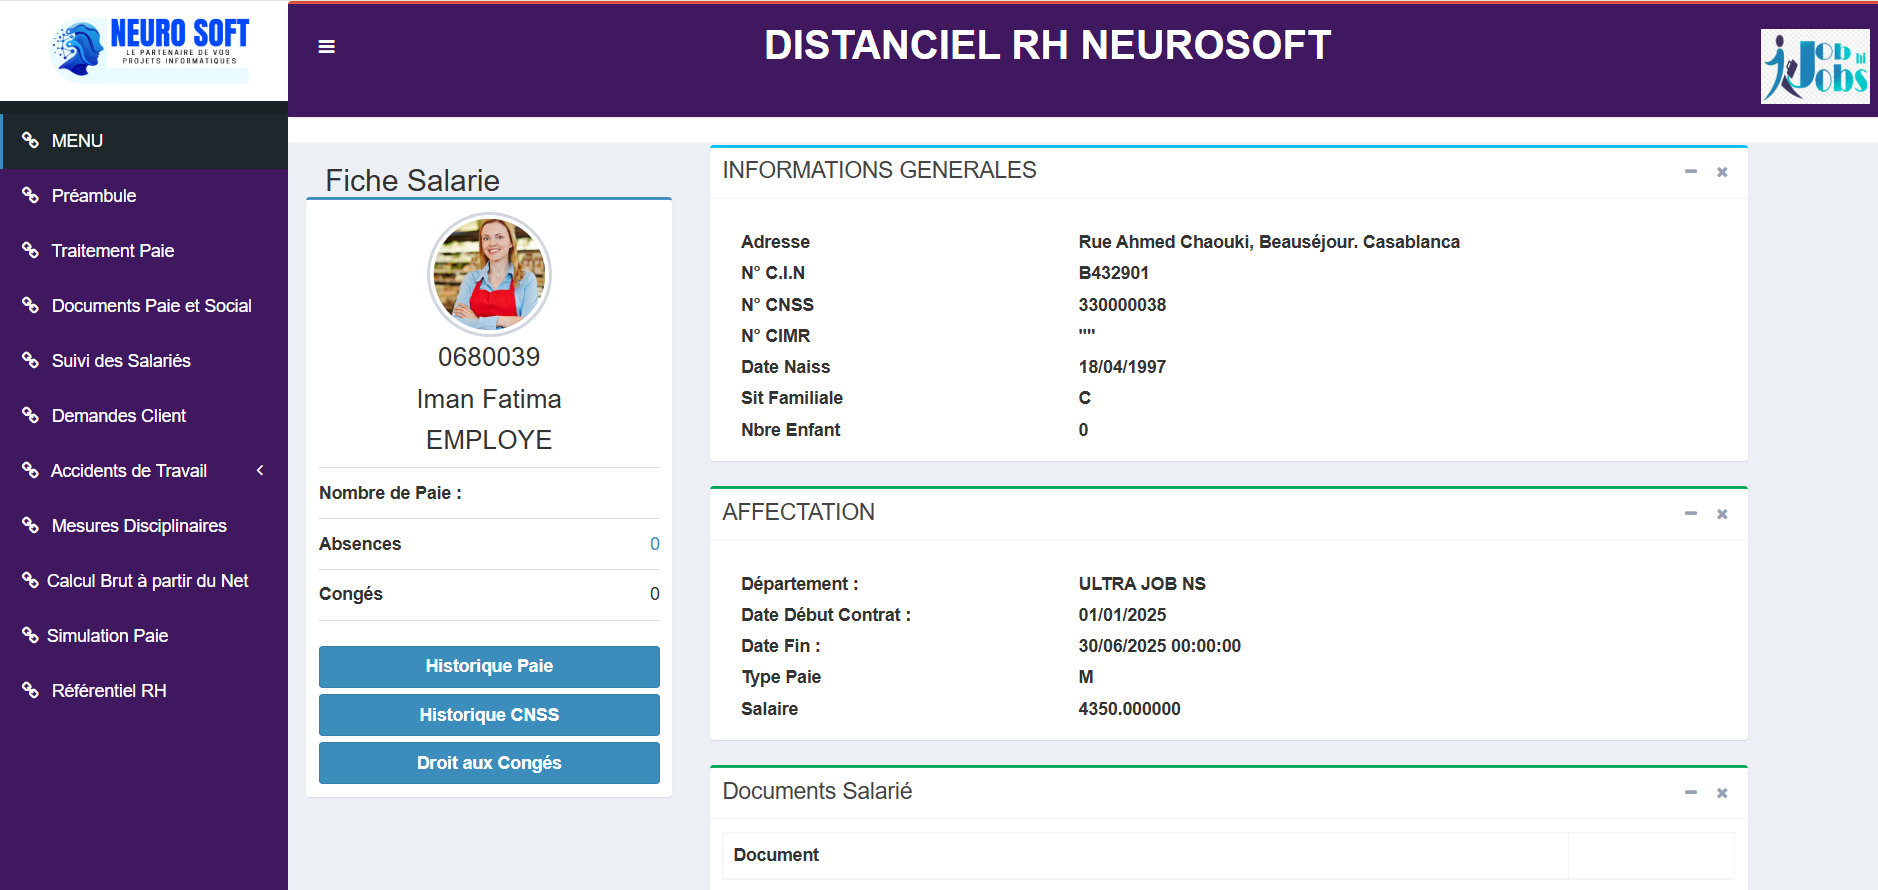Viewport: 1878px width, 890px height.
Task: Close the Documents Salarié panel
Action: [1722, 793]
